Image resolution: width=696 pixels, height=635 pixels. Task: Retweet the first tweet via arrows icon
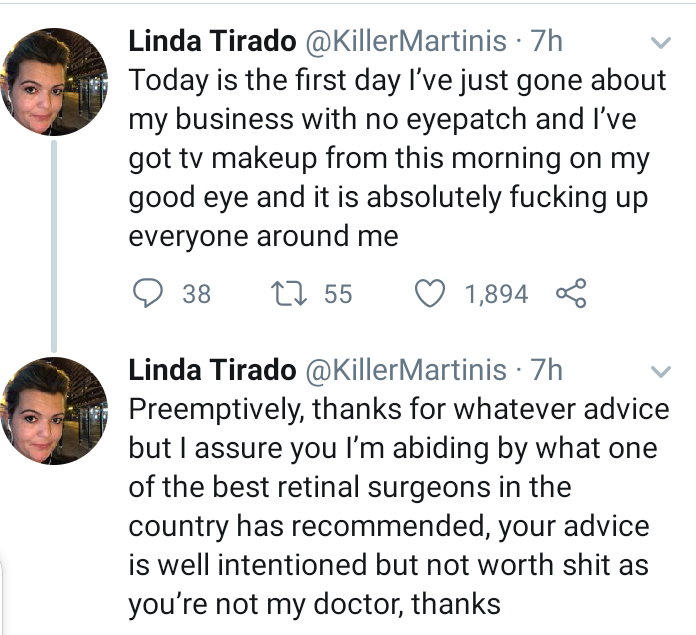coord(289,293)
